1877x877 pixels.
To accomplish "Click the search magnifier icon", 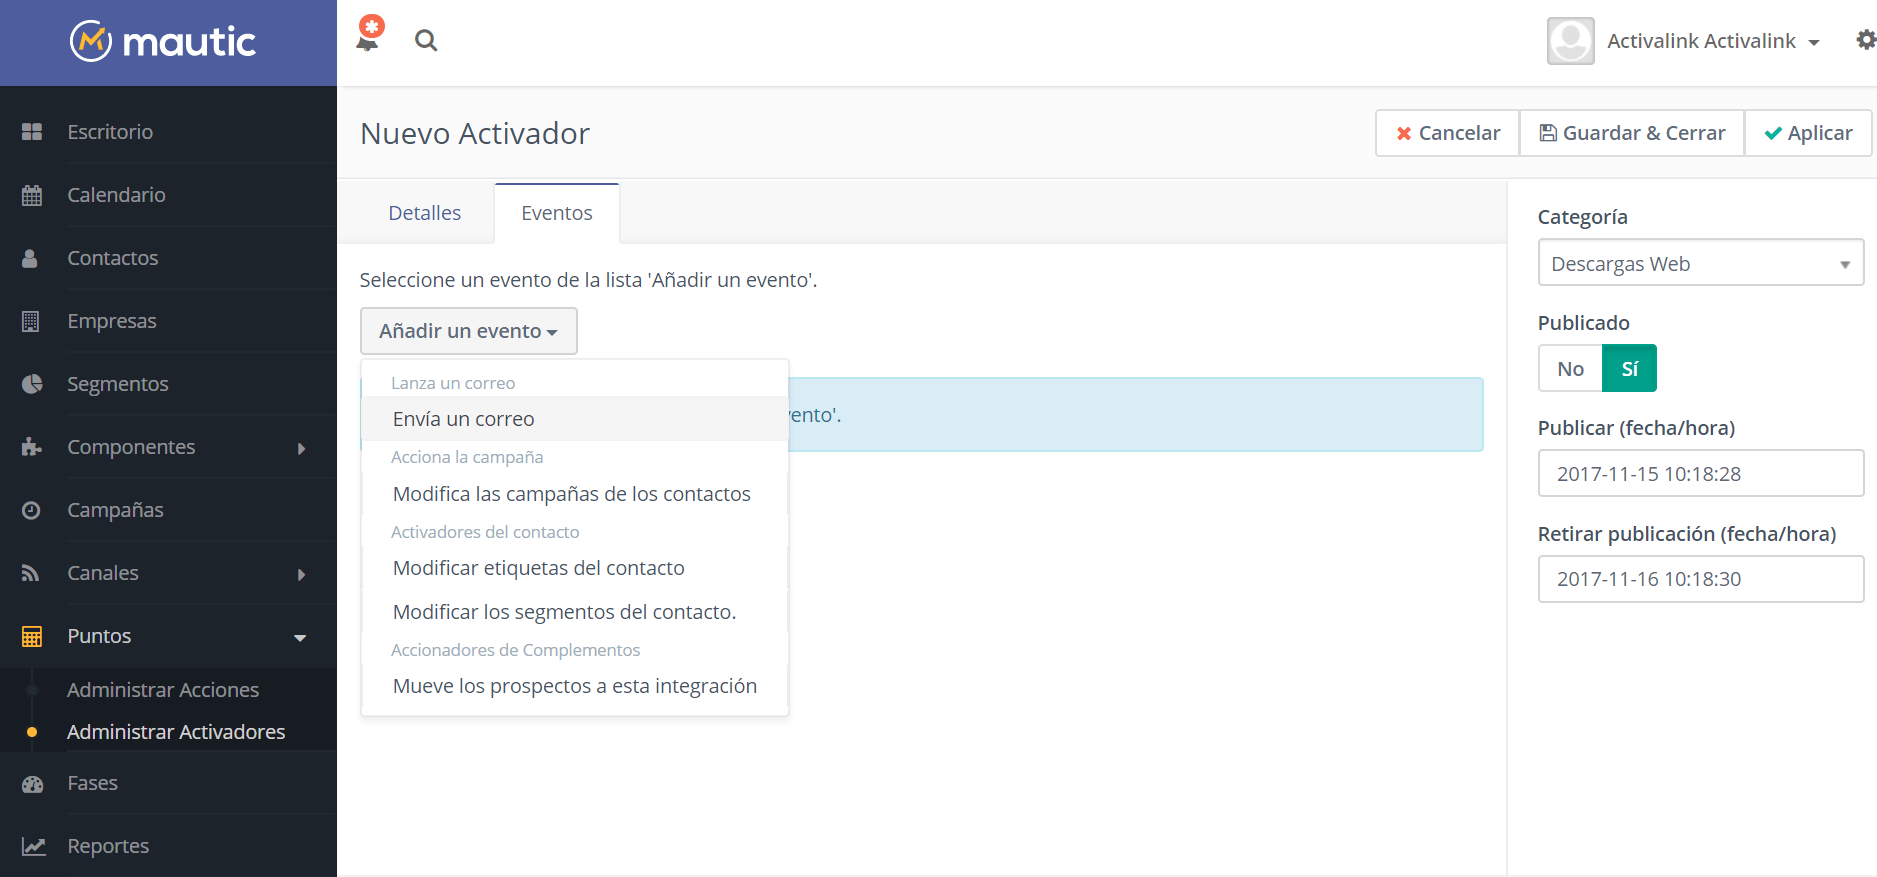I will pos(426,41).
